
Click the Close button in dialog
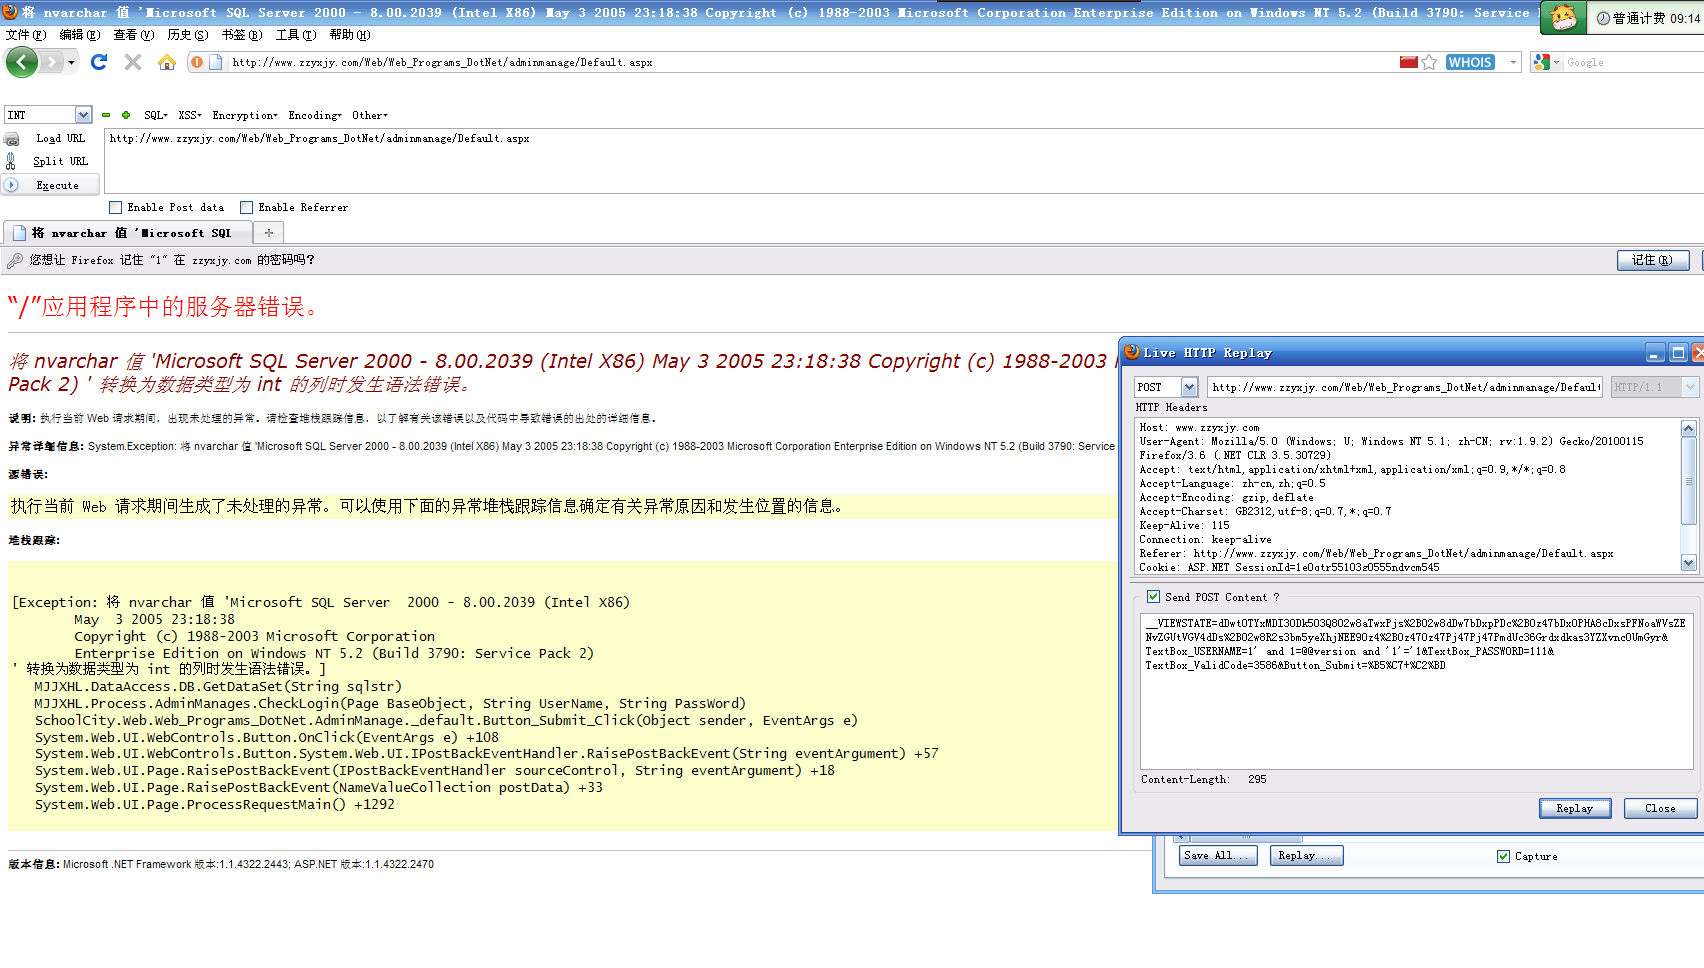(1661, 808)
